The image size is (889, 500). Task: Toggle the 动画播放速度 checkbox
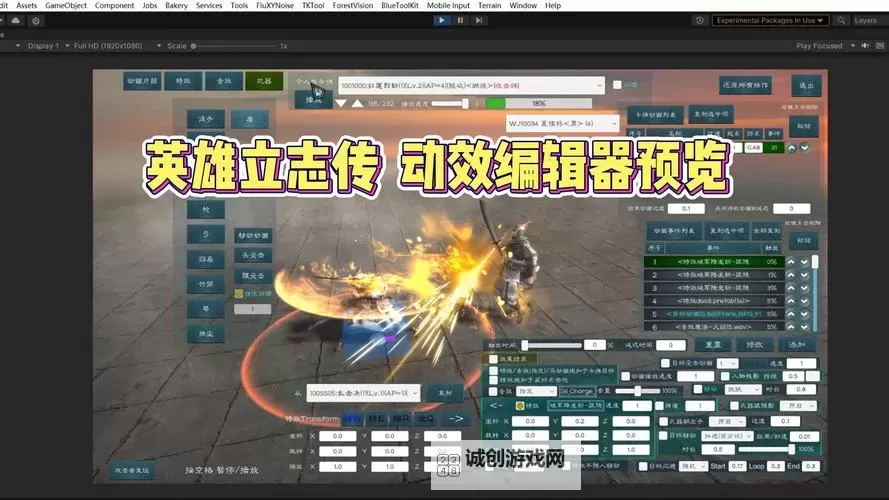pos(625,376)
